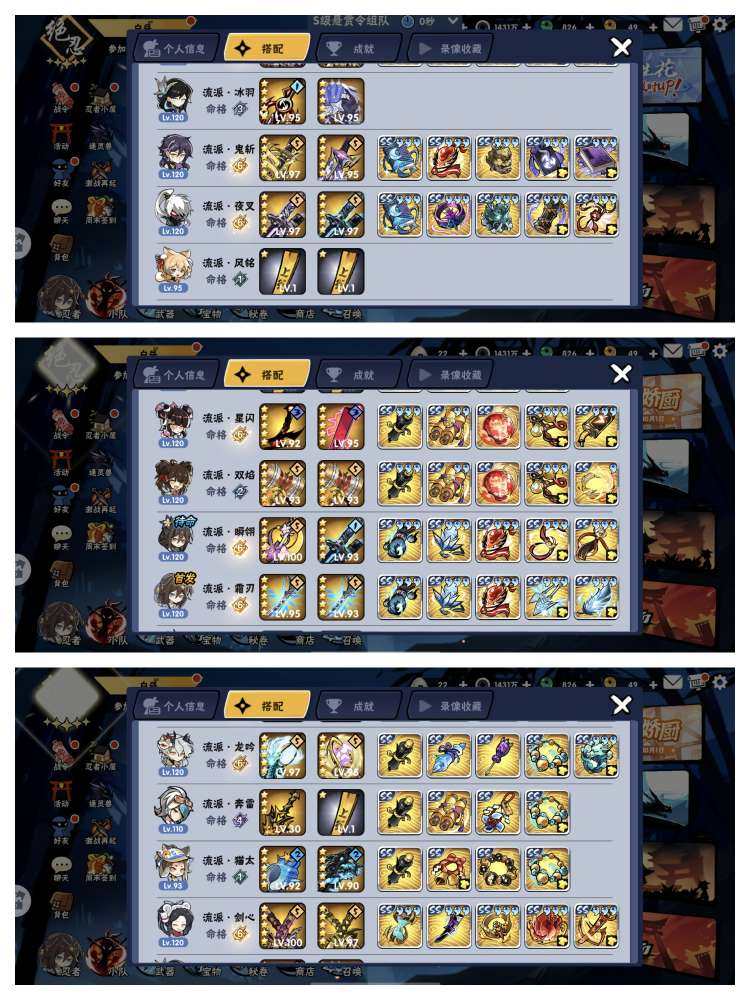Open the 流派·冰羽 ninja avatar

coord(173,100)
